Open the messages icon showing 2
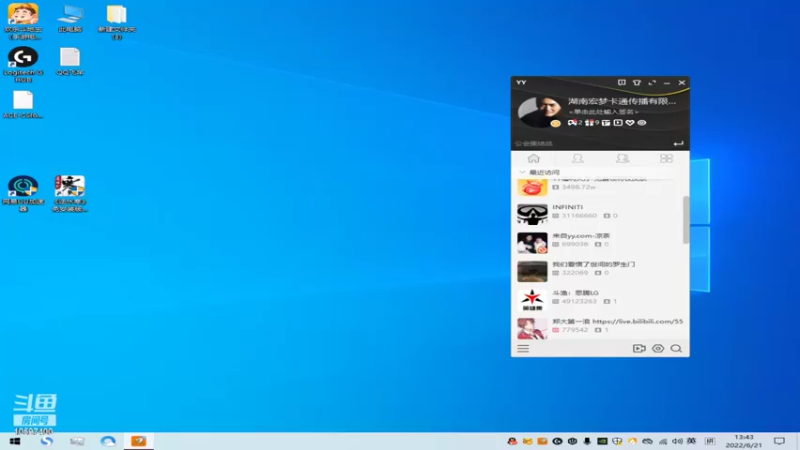The width and height of the screenshot is (800, 450). pyautogui.click(x=574, y=122)
